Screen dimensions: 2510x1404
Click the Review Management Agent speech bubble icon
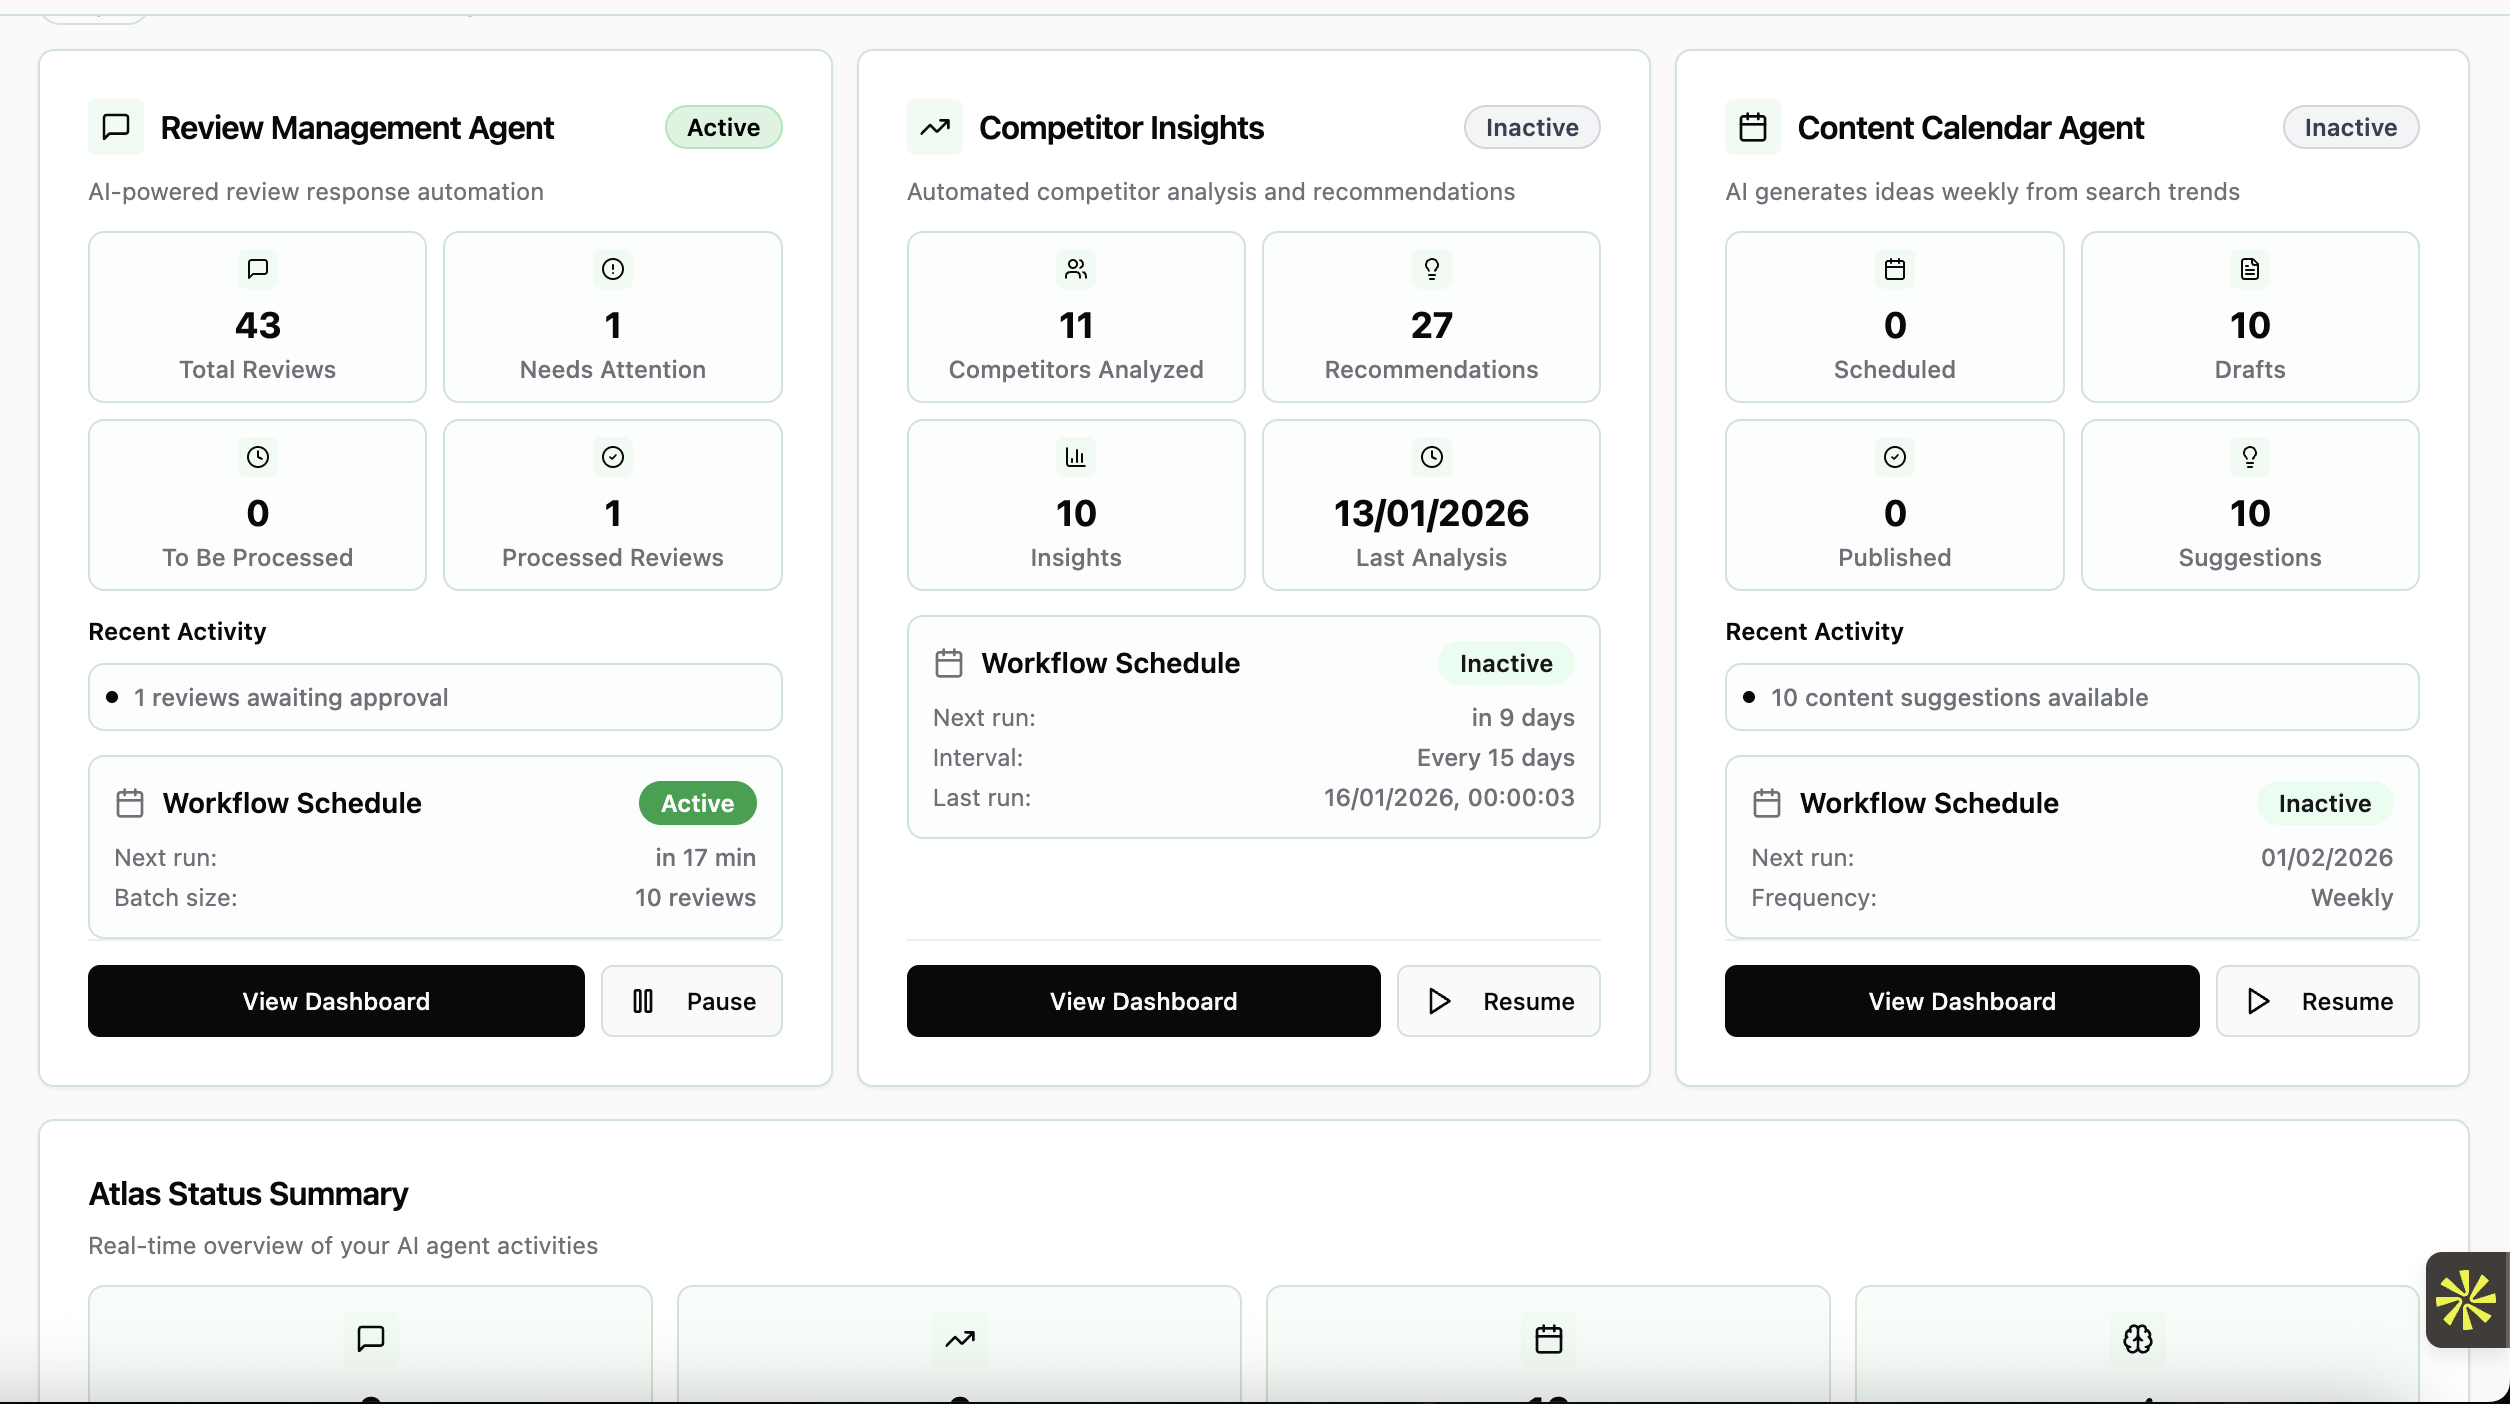(x=114, y=127)
